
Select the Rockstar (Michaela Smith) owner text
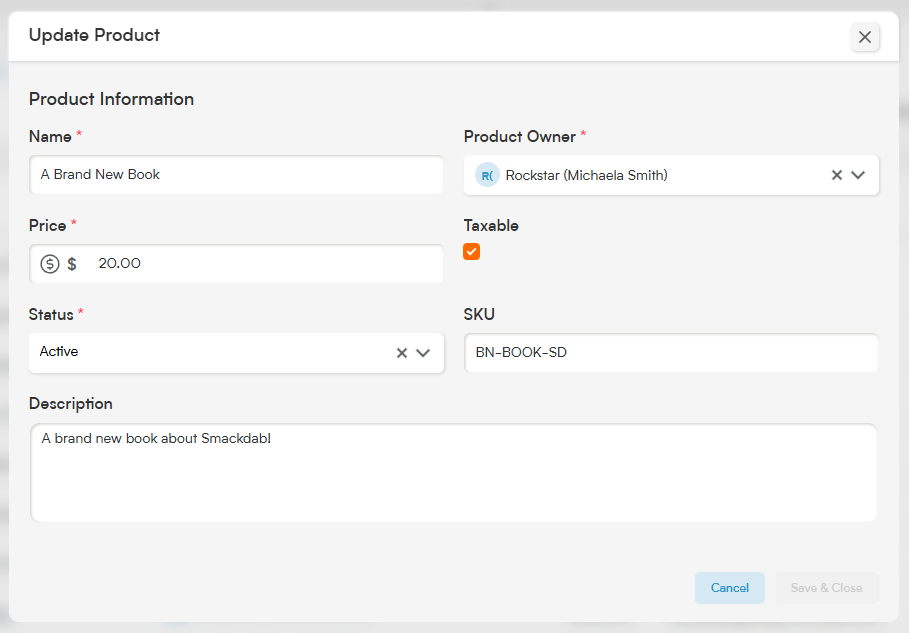point(586,175)
